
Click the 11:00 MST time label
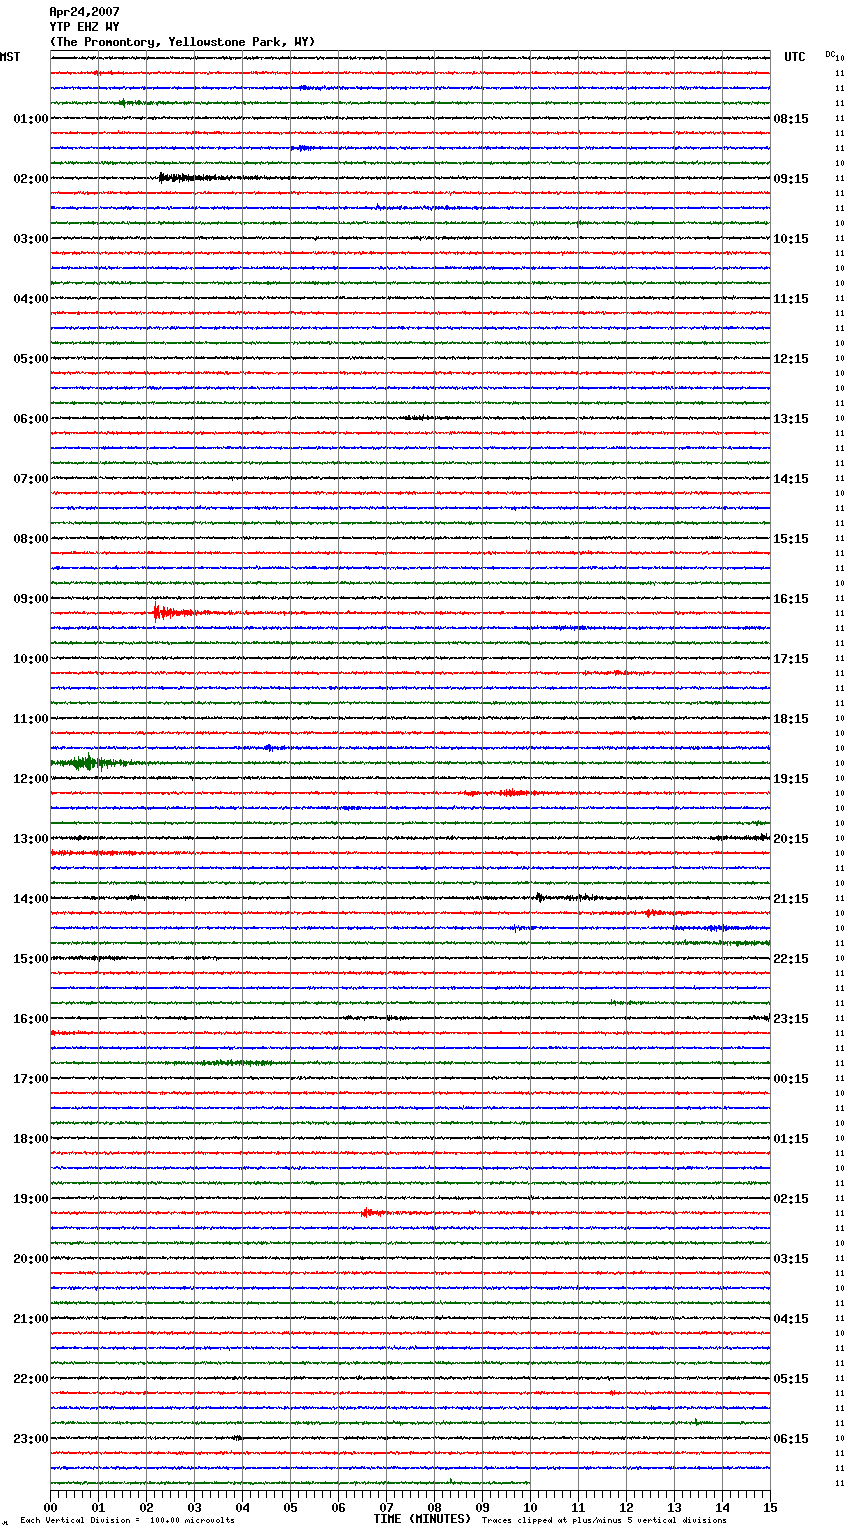click(30, 719)
